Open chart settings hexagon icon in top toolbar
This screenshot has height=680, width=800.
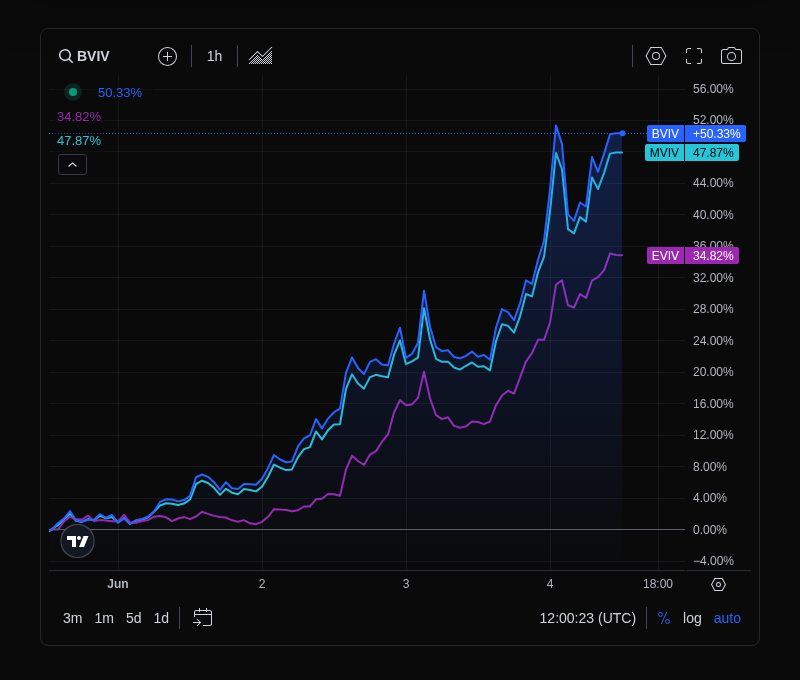[656, 56]
